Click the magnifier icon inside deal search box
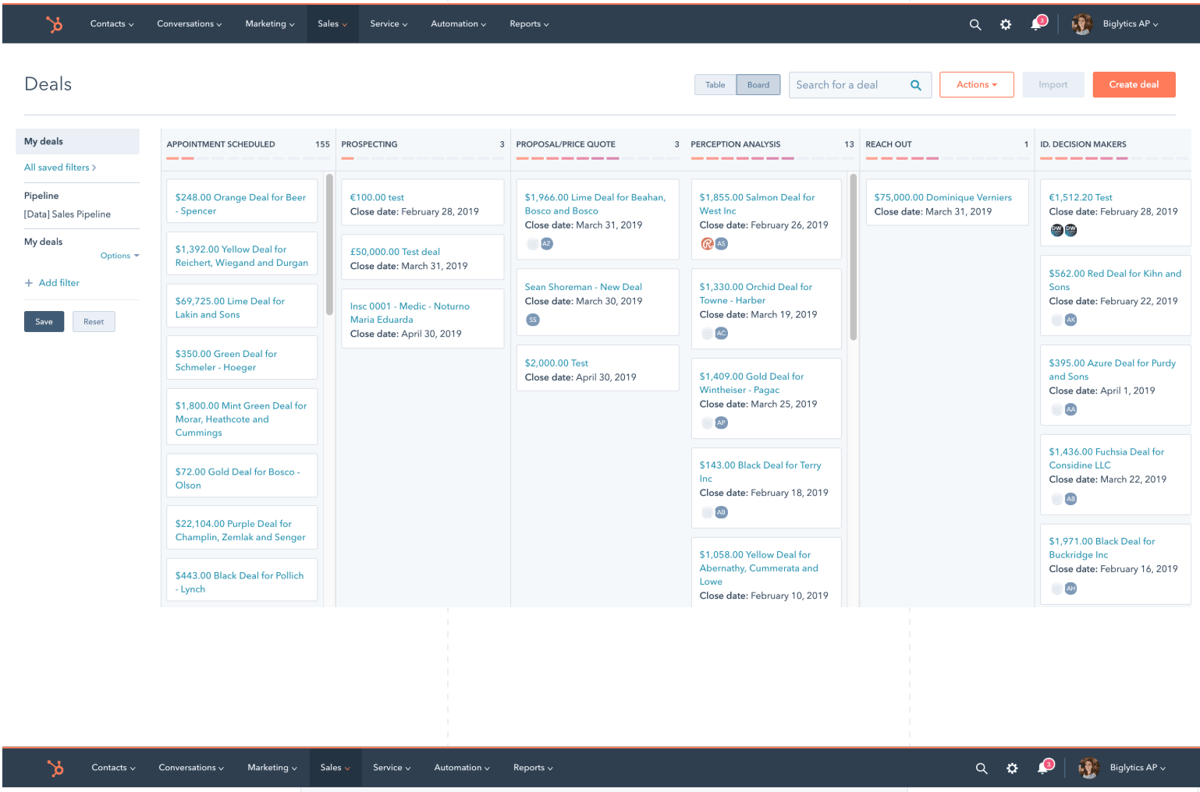 tap(916, 85)
